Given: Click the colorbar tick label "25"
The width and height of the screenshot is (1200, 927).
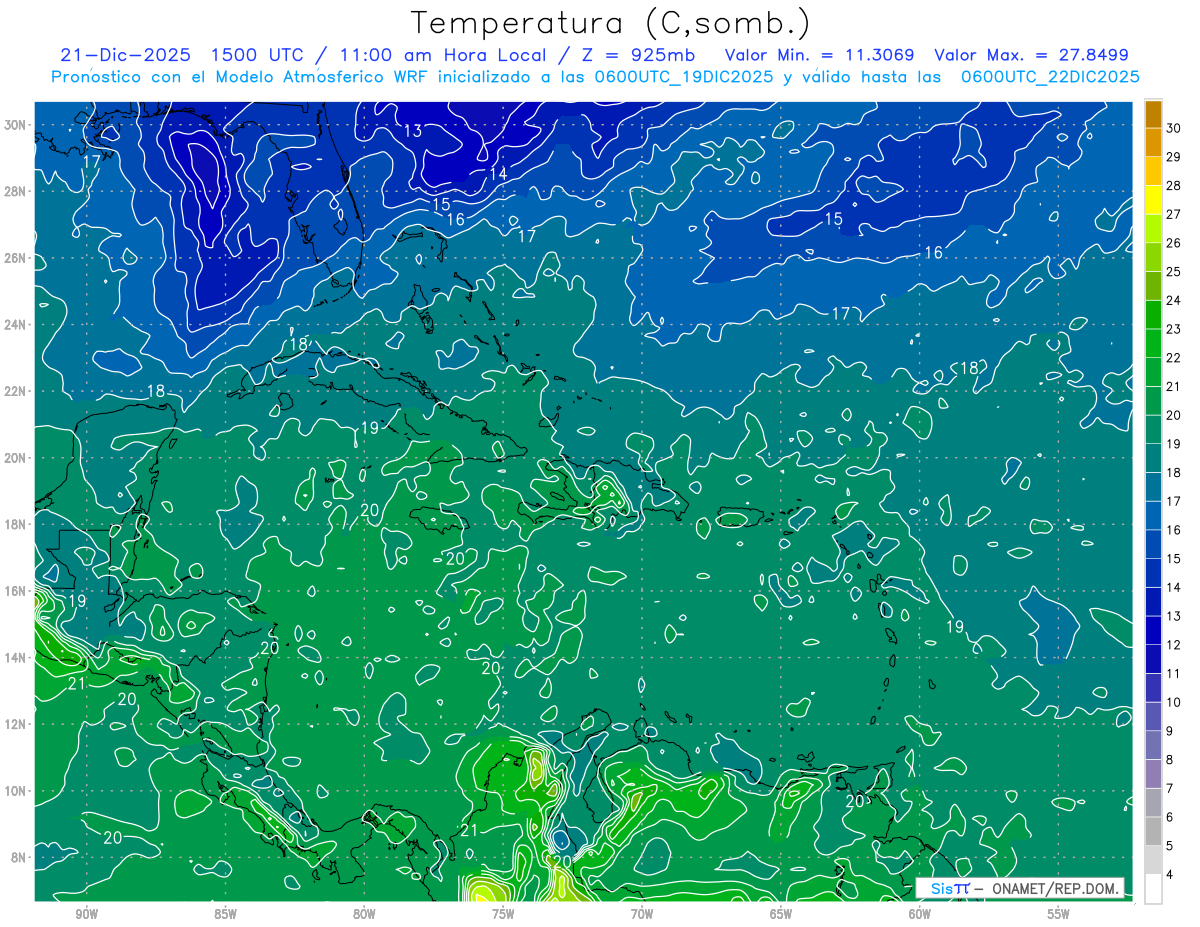Looking at the screenshot, I should [1174, 272].
